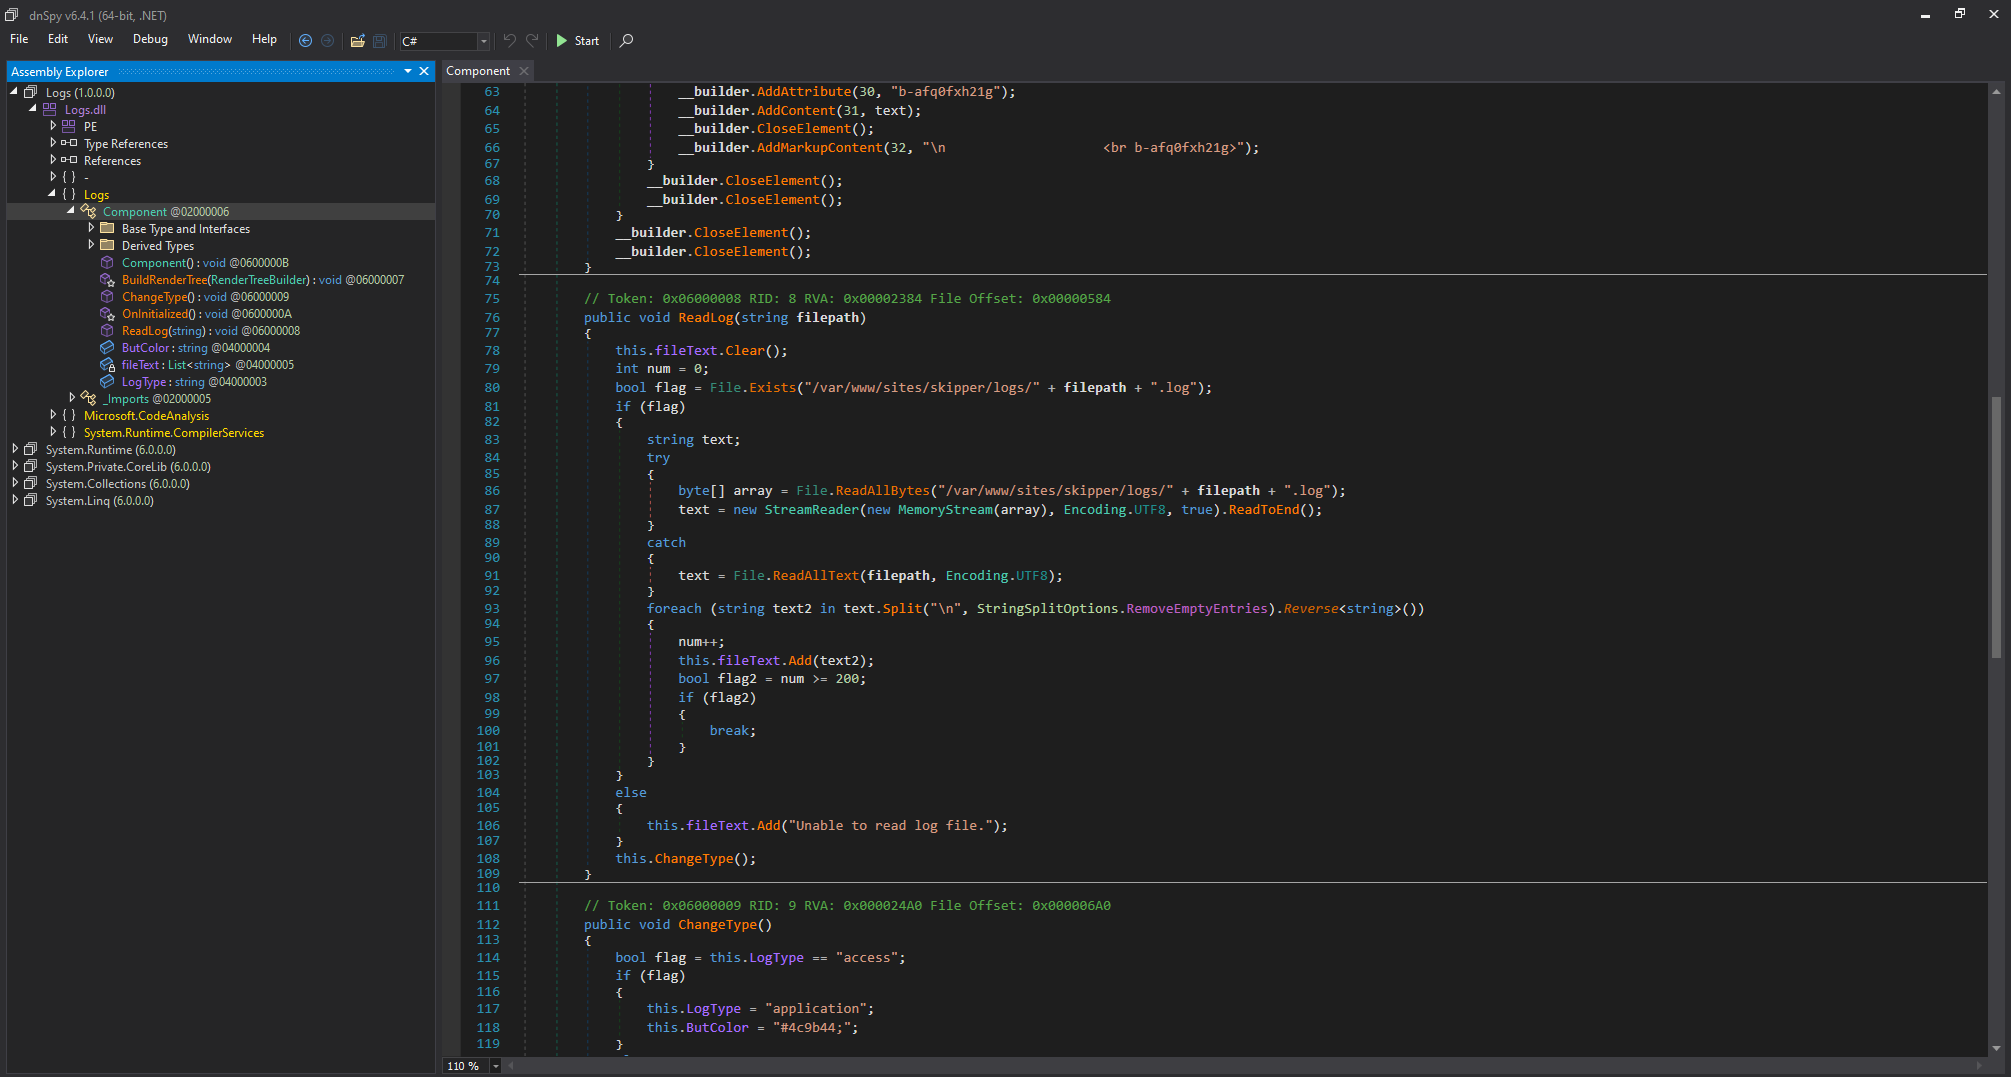Click the fileText field icon
Viewport: 2011px width, 1077px height.
[107, 365]
